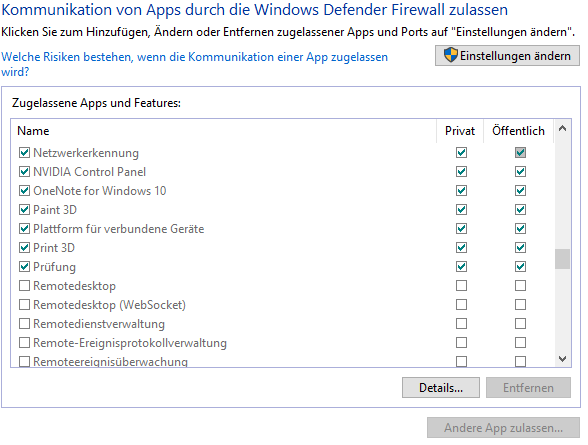Toggle OneNote for Windows 10 Privat checkbox
The height and width of the screenshot is (445, 588).
tap(461, 190)
